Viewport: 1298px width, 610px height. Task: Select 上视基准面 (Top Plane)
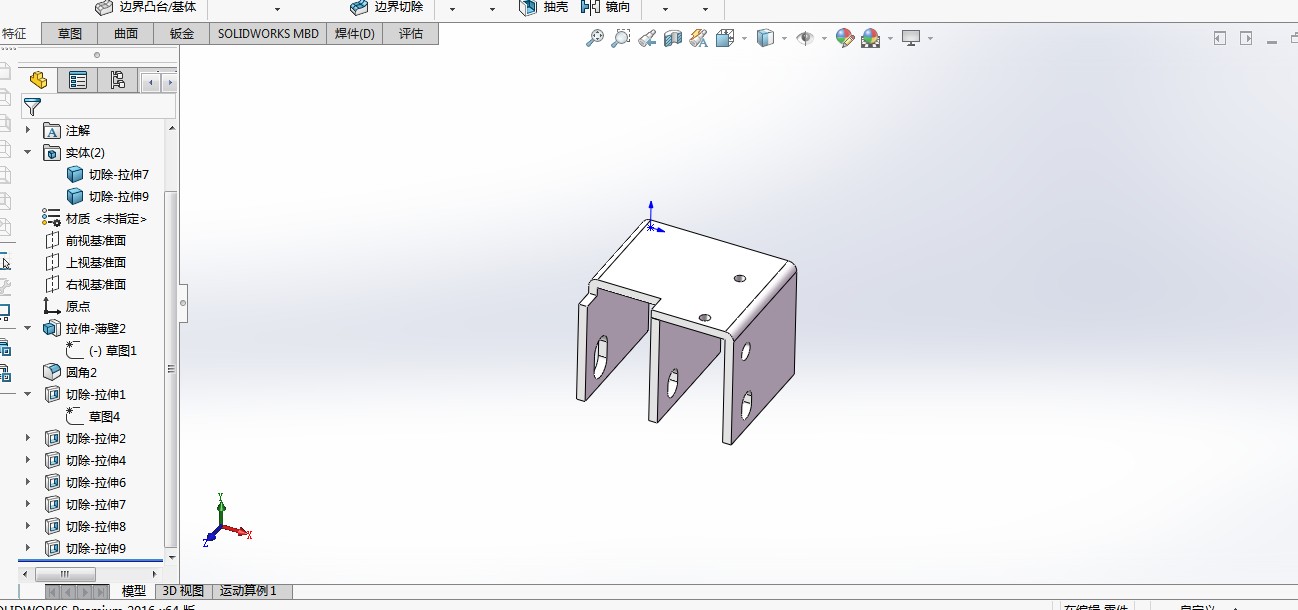click(x=85, y=262)
